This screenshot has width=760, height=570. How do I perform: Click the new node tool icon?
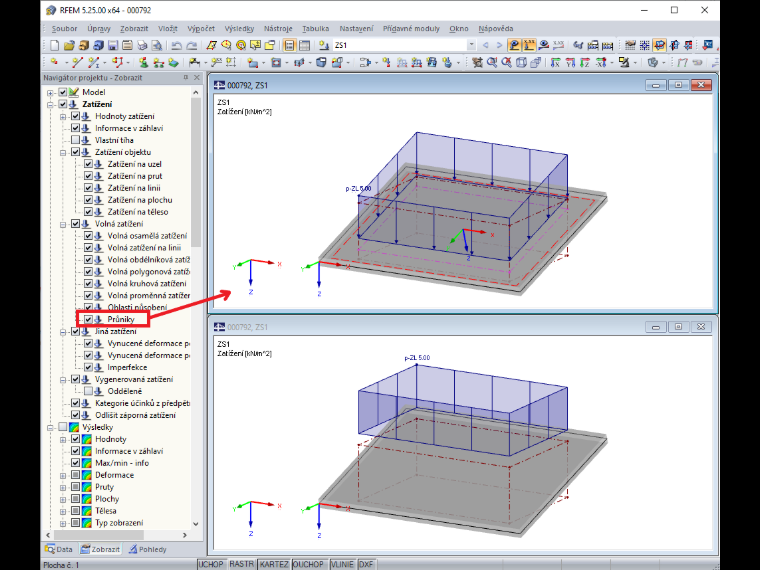[x=54, y=62]
